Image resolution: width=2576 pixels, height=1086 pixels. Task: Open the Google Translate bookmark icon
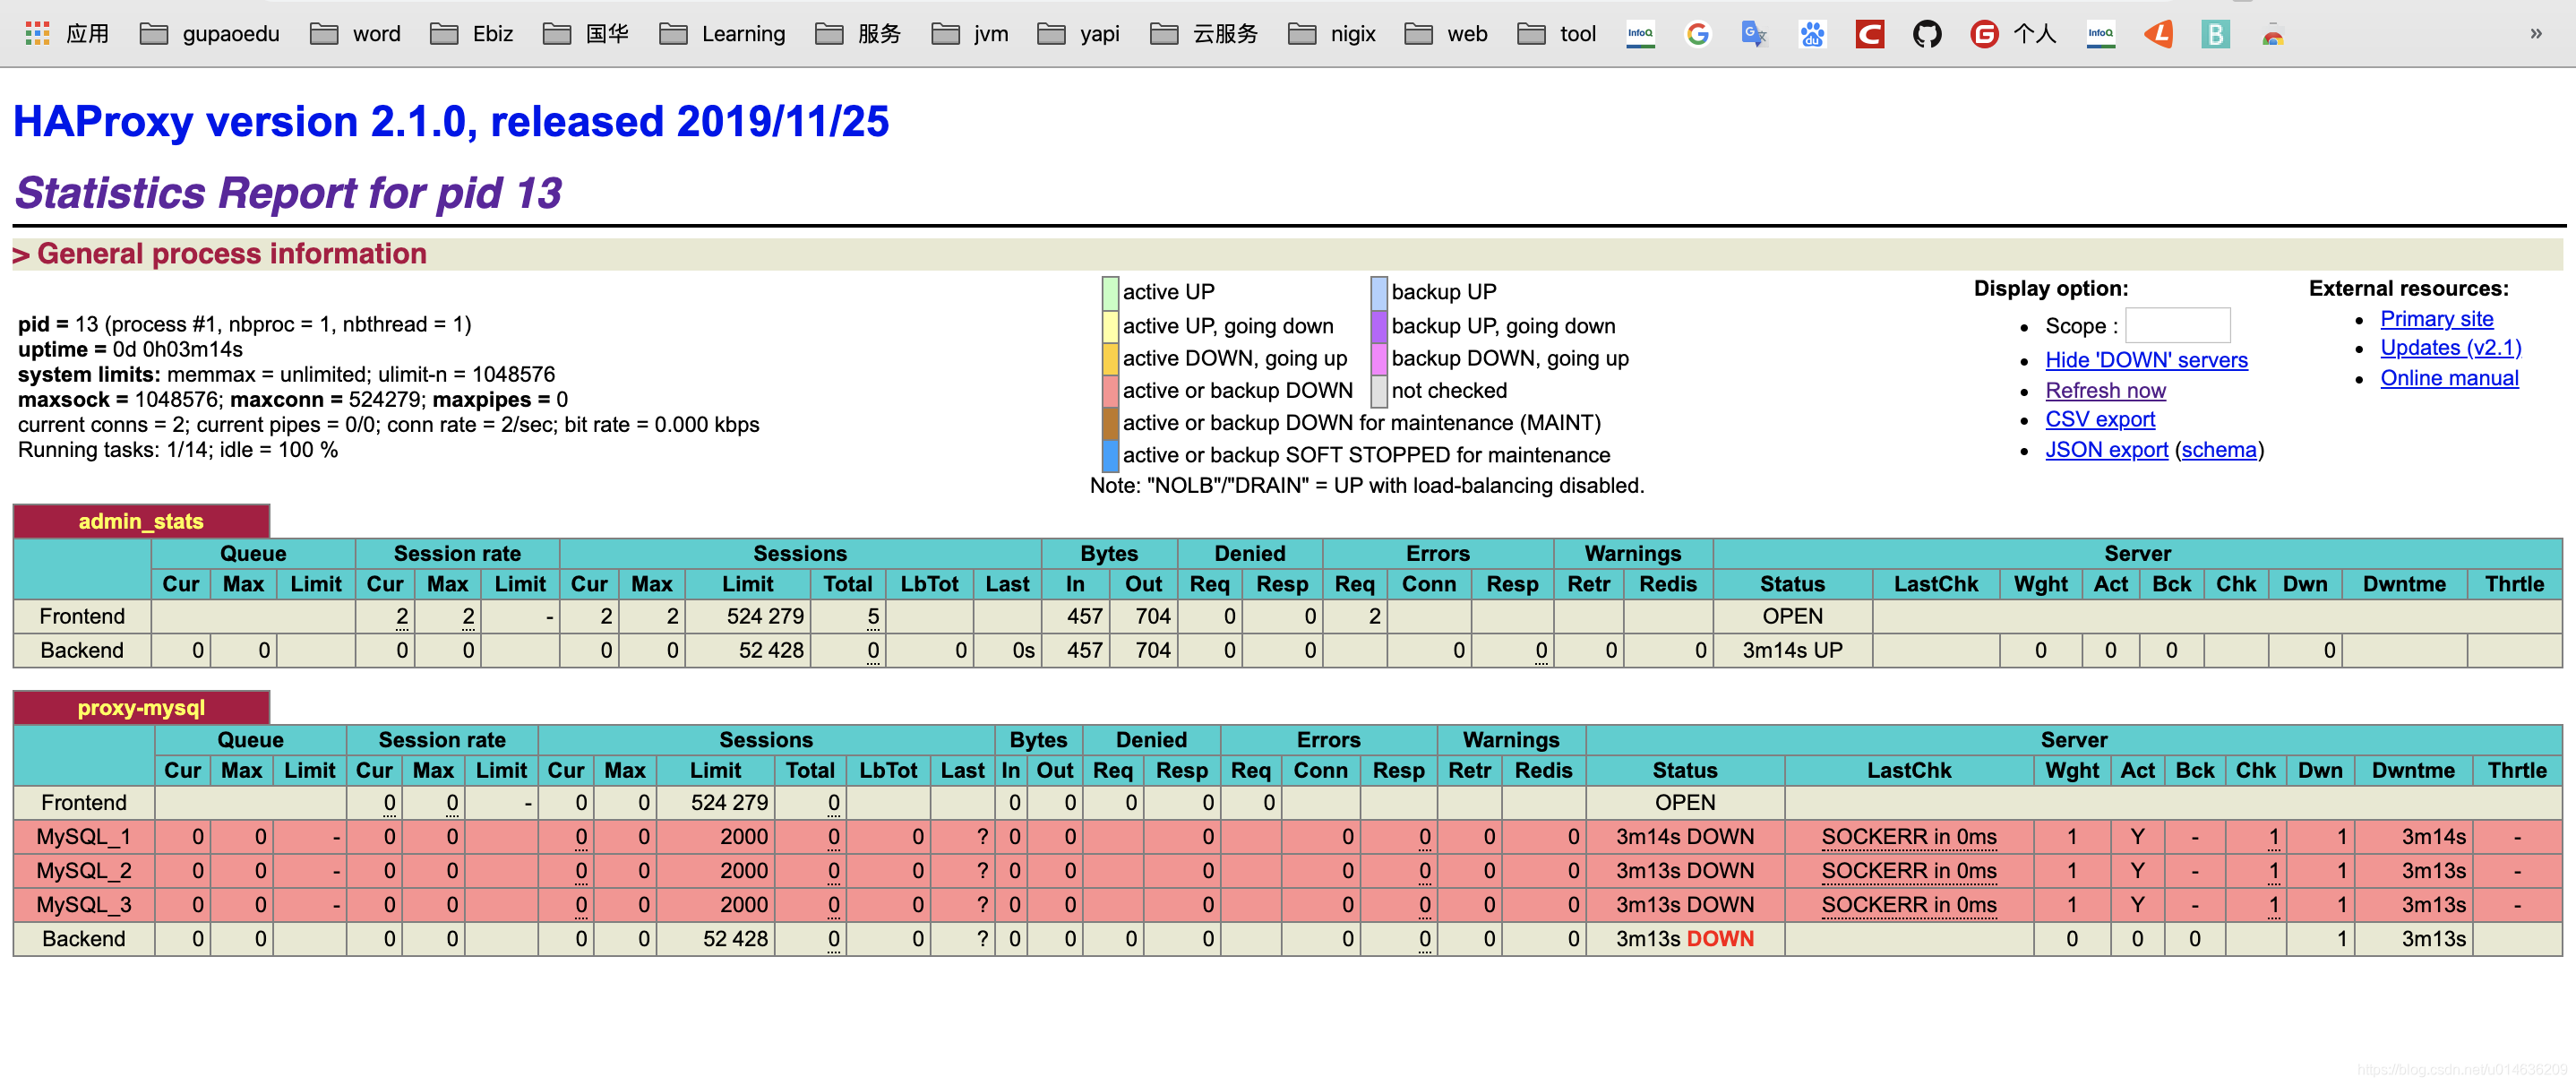(x=1754, y=34)
